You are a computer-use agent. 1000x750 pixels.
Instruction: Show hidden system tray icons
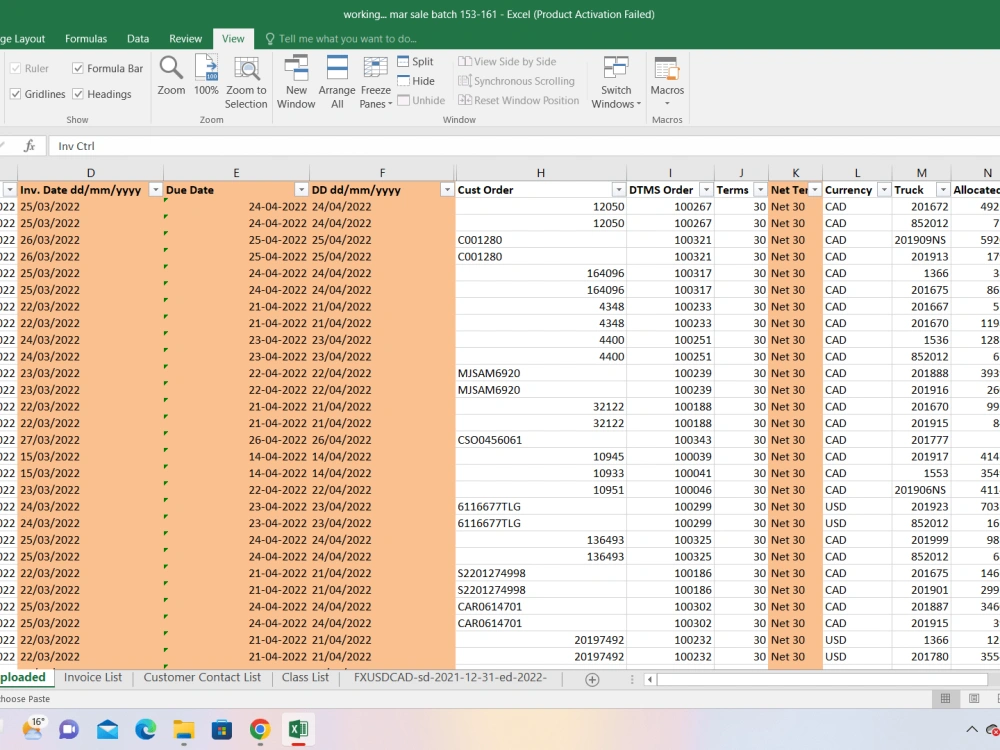point(971,729)
